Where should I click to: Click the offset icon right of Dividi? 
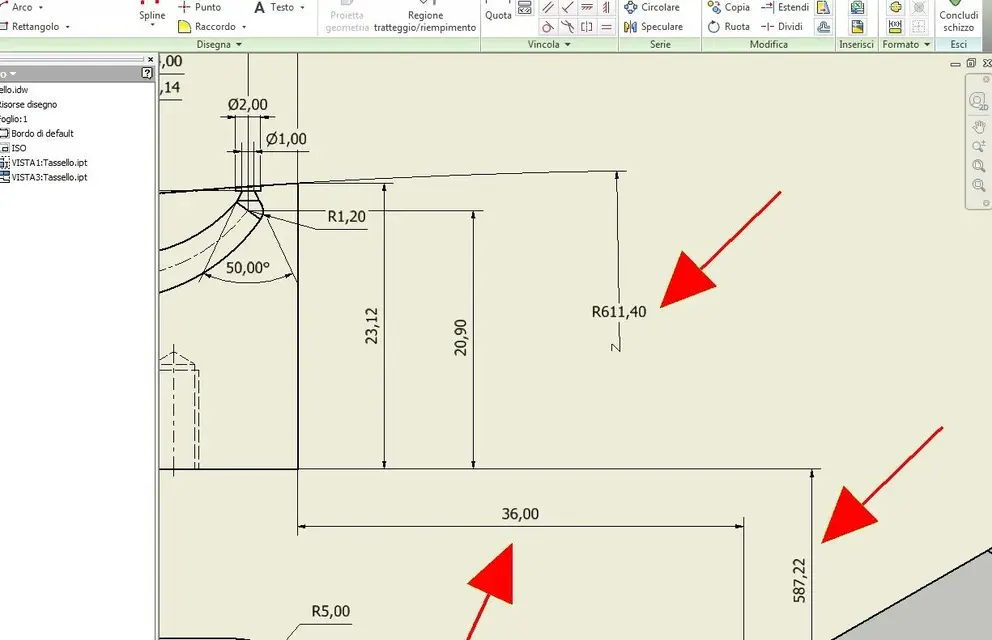(823, 27)
